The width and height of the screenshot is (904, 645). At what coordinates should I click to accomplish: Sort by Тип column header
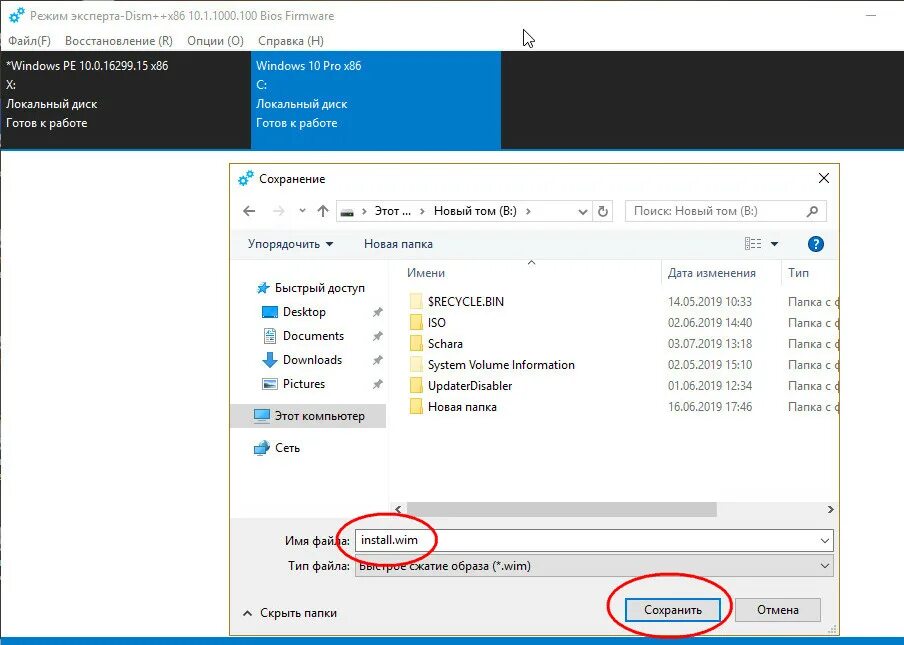798,273
